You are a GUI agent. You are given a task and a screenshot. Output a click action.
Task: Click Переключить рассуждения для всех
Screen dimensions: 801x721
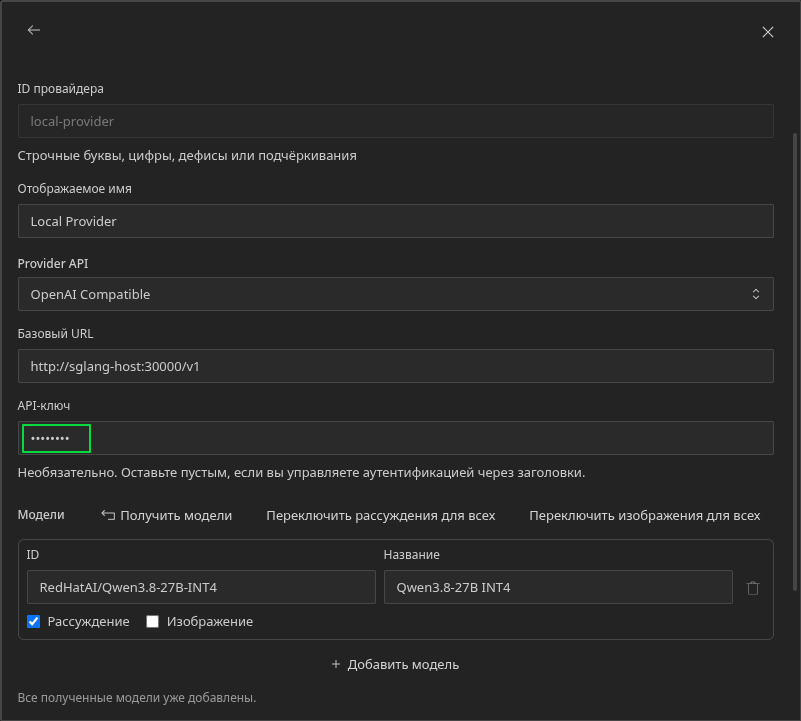click(x=381, y=516)
